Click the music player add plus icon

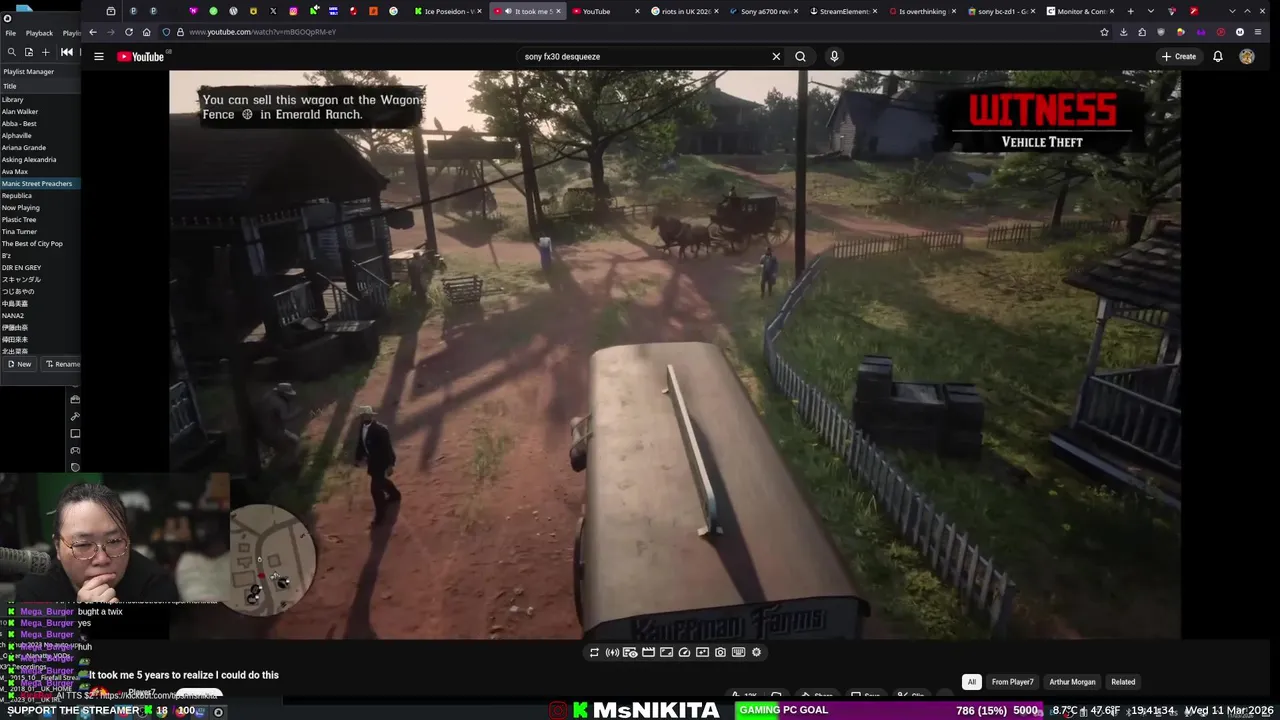point(45,52)
